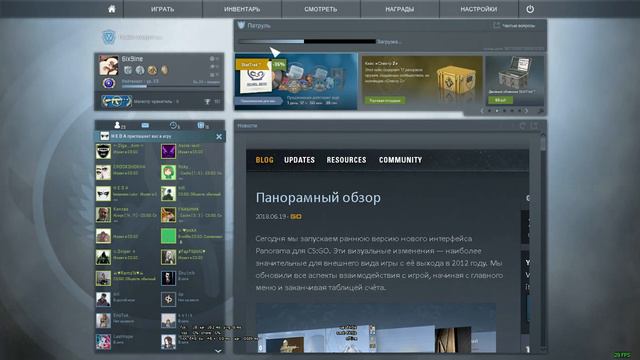This screenshot has height=360, width=640.
Task: Refresh the Новости news panel
Action: coord(522,126)
